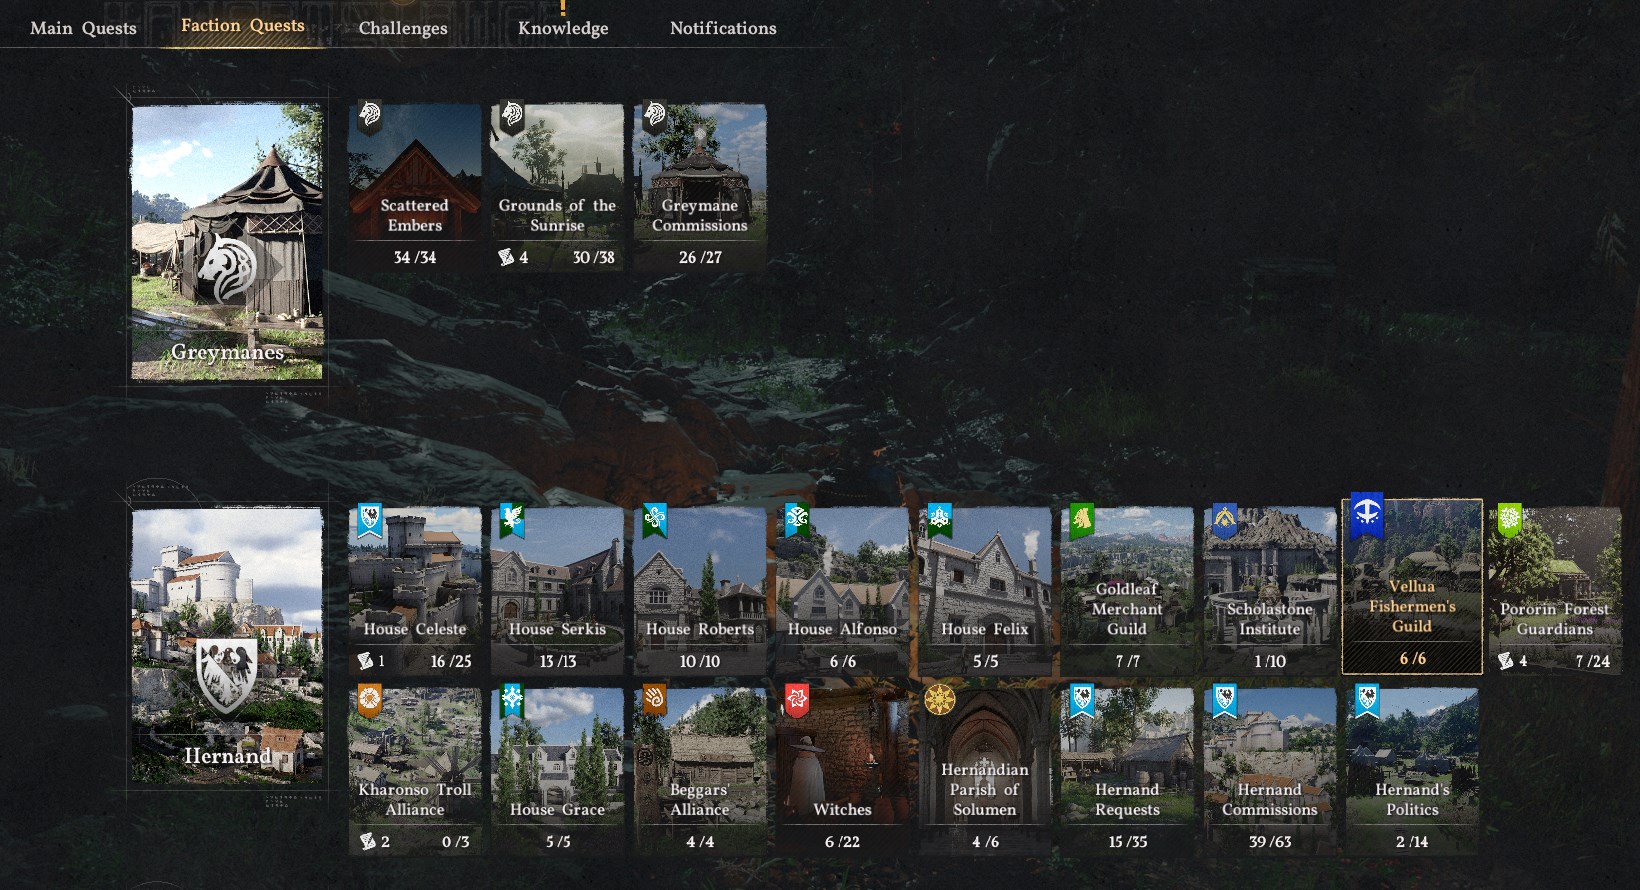Switch to the Challenges tab
The image size is (1640, 890).
click(x=403, y=28)
